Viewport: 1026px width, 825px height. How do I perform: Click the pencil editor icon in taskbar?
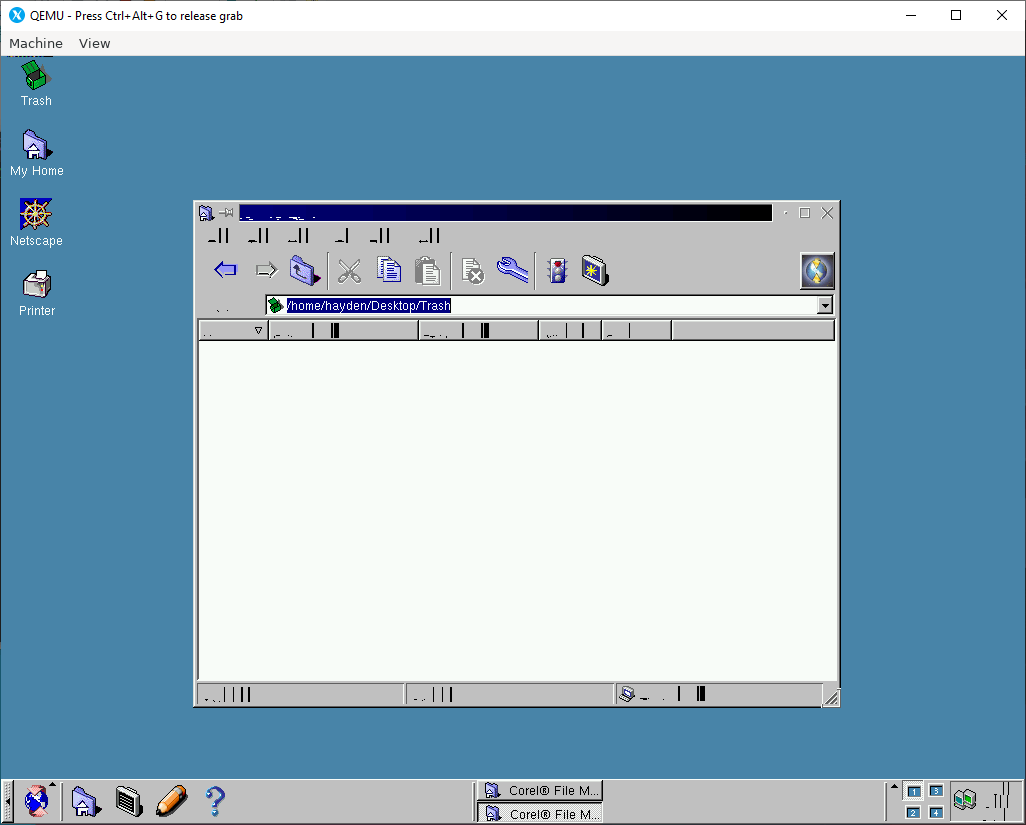point(171,800)
